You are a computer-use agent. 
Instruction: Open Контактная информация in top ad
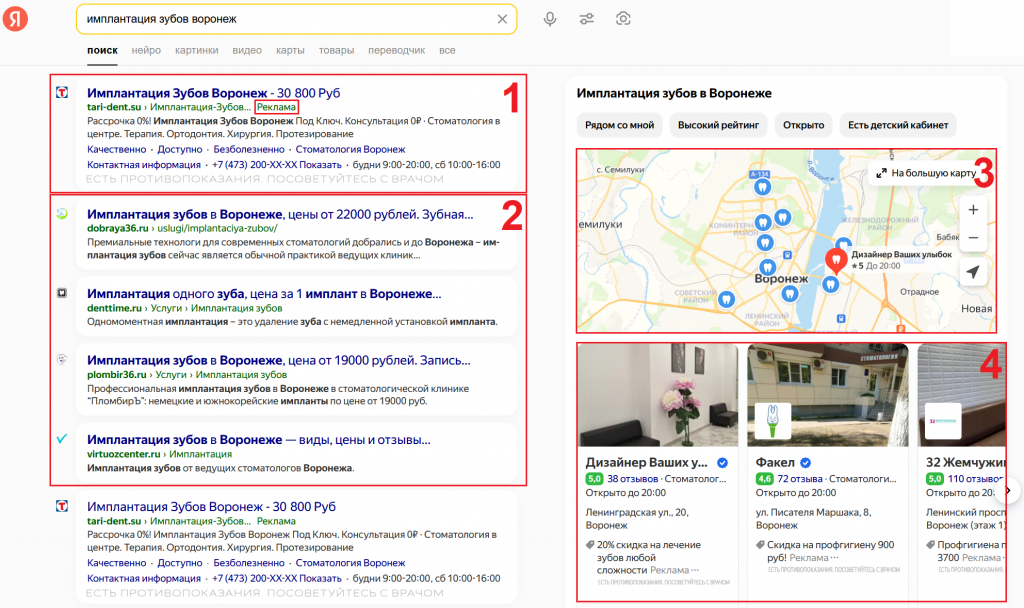[x=144, y=165]
